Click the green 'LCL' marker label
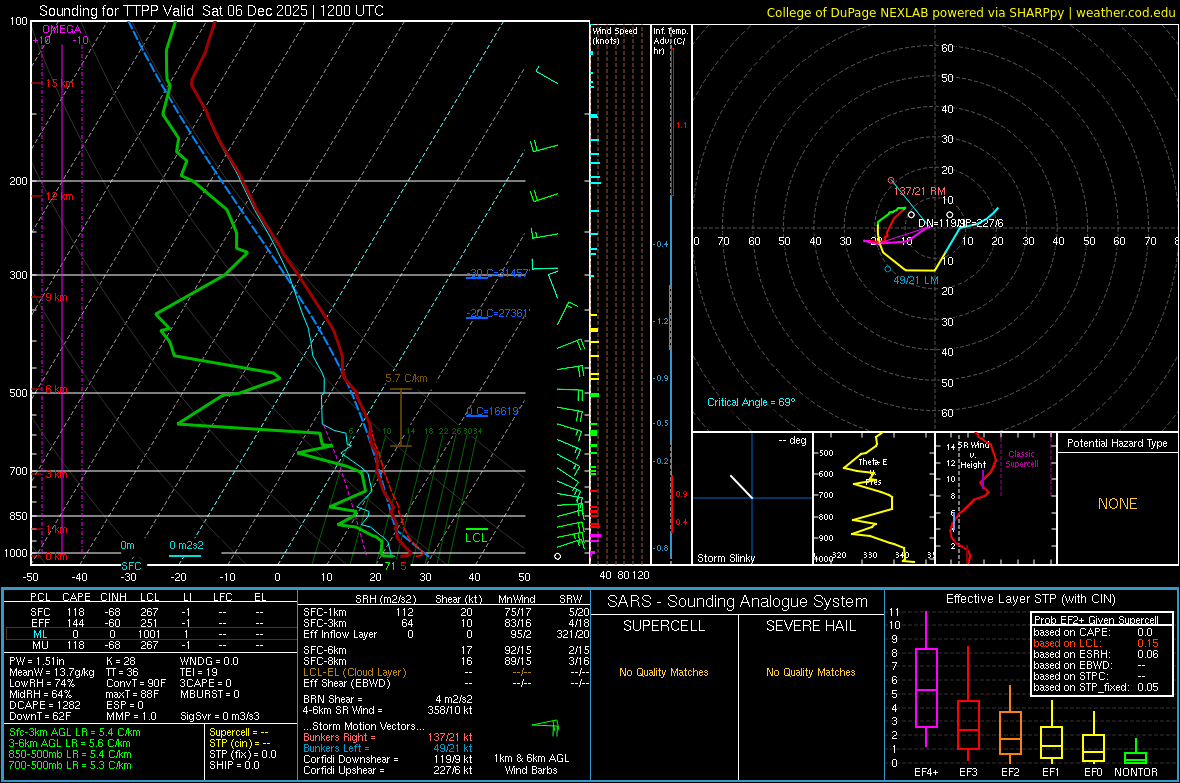 point(476,537)
